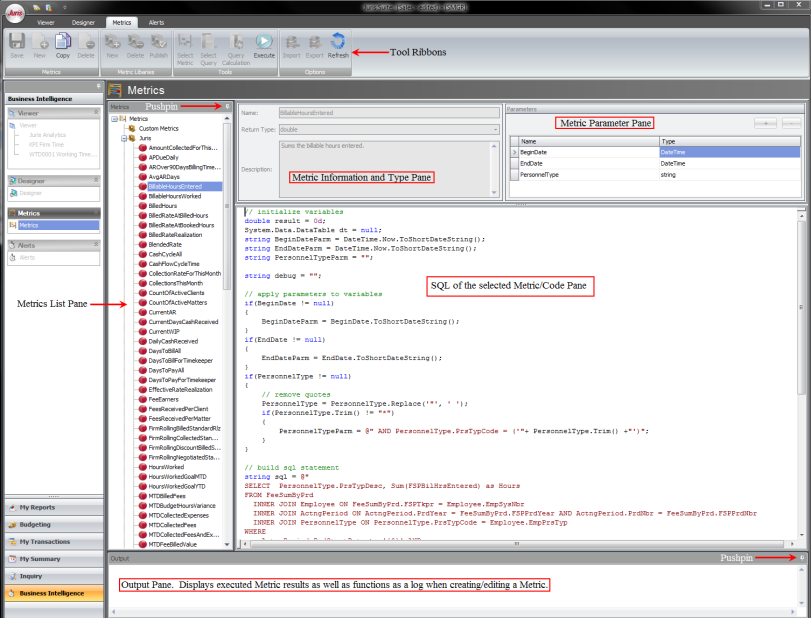Click the Export icon in Options
The height and width of the screenshot is (618, 811).
coord(315,43)
